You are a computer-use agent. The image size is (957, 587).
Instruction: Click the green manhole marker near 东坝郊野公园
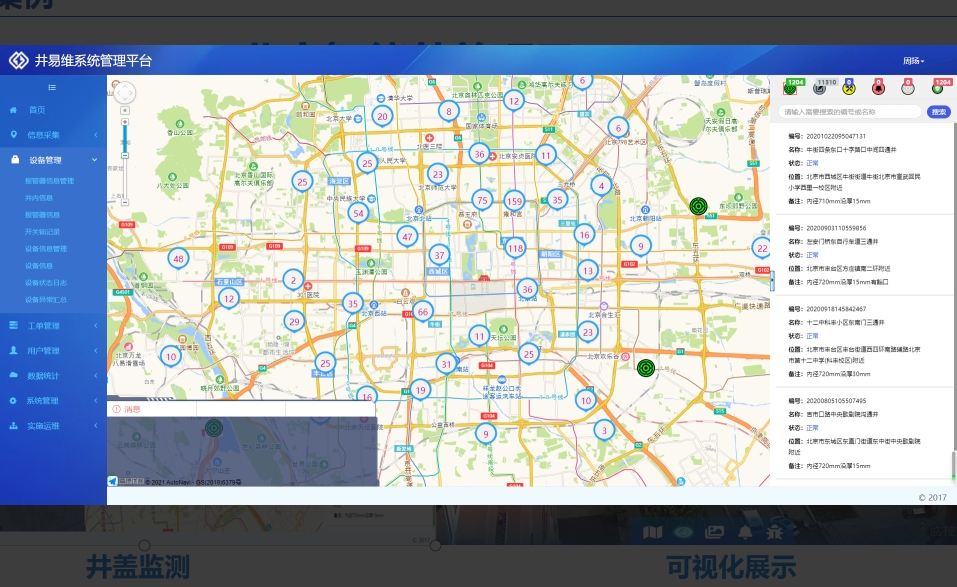coord(698,206)
